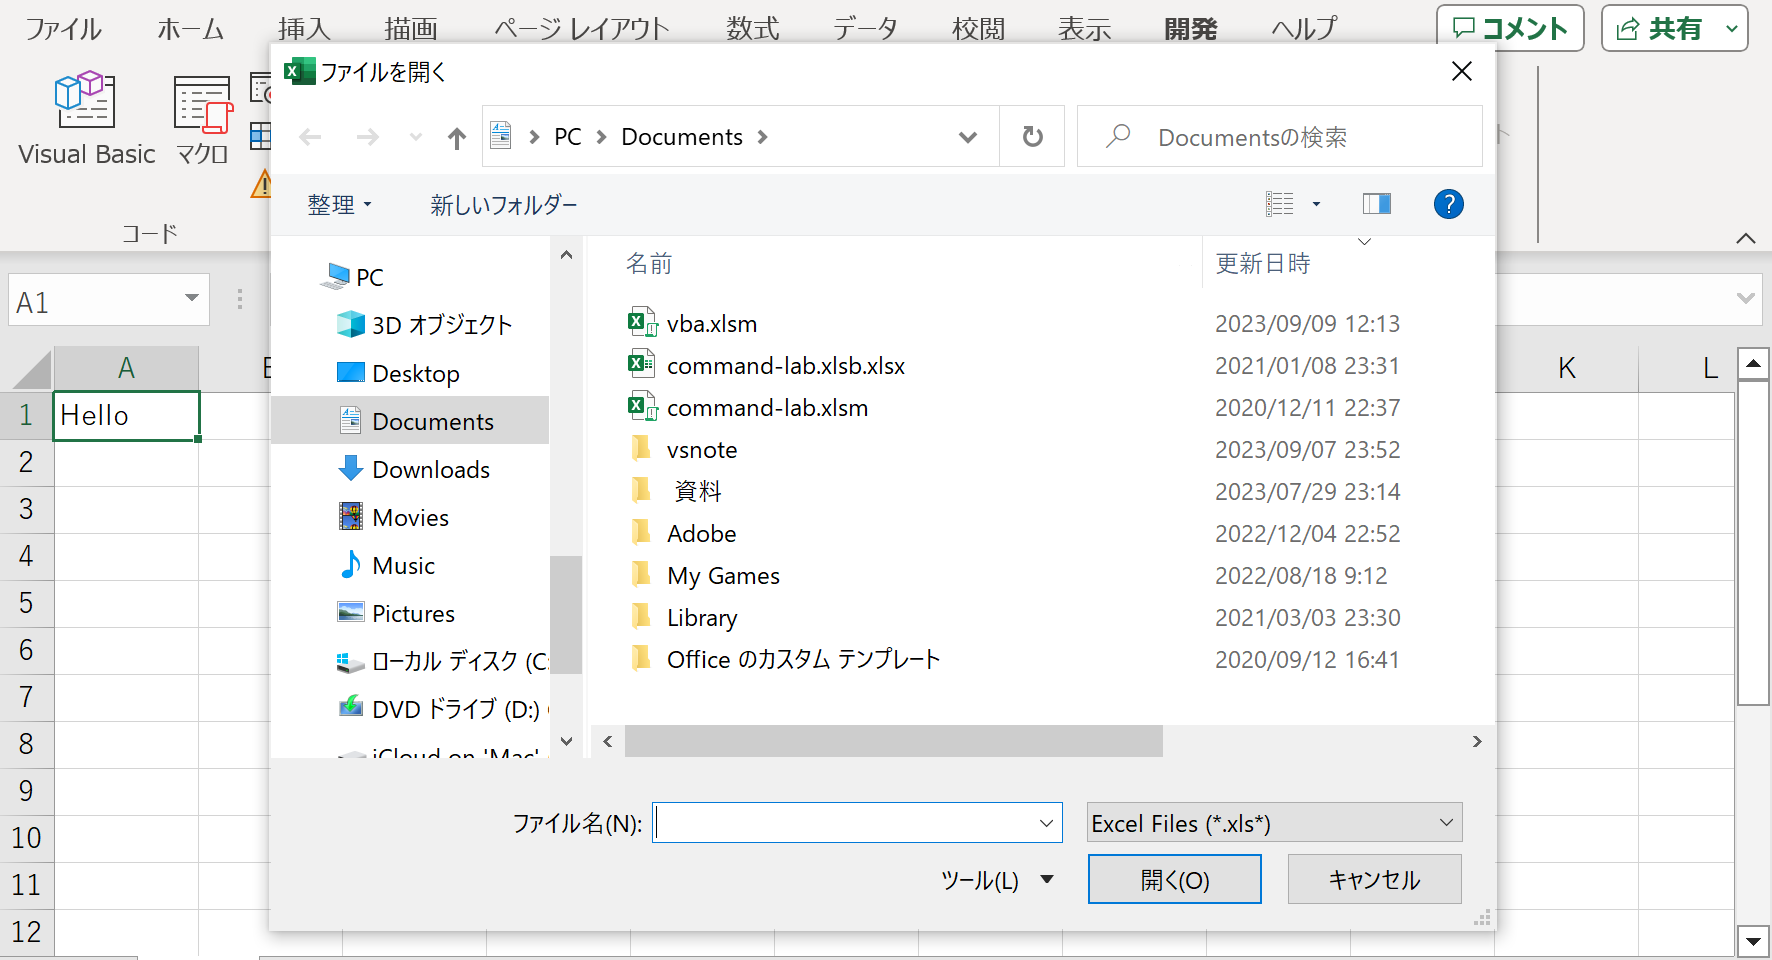This screenshot has height=960, width=1772.
Task: Toggle the preview pane
Action: (1376, 204)
